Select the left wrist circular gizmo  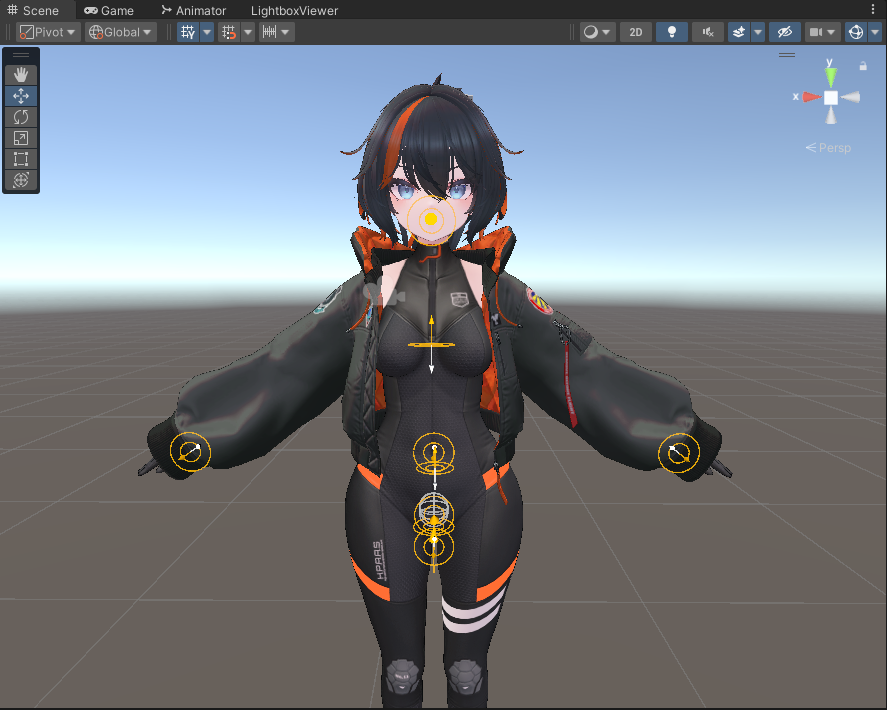coord(191,451)
